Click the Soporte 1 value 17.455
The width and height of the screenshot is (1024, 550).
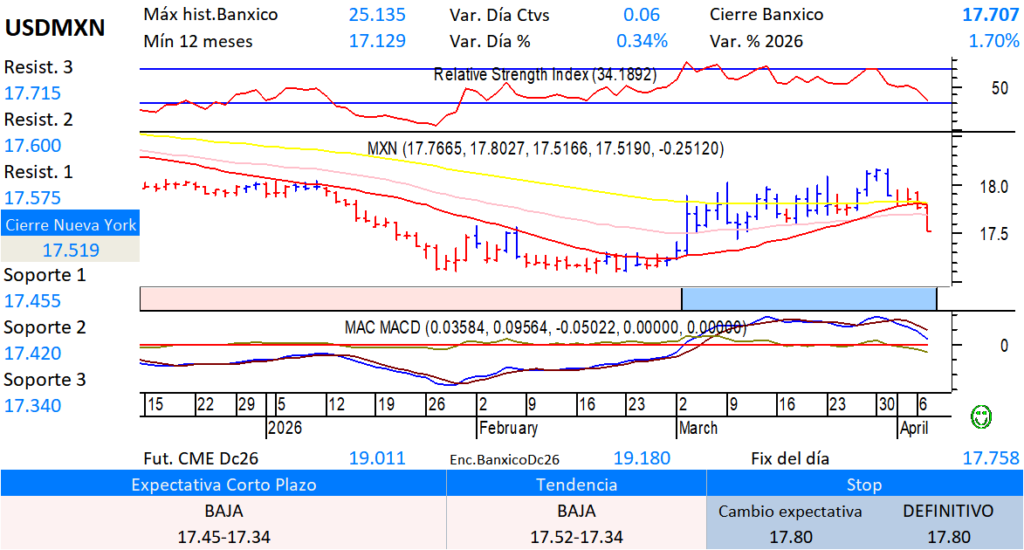point(33,301)
